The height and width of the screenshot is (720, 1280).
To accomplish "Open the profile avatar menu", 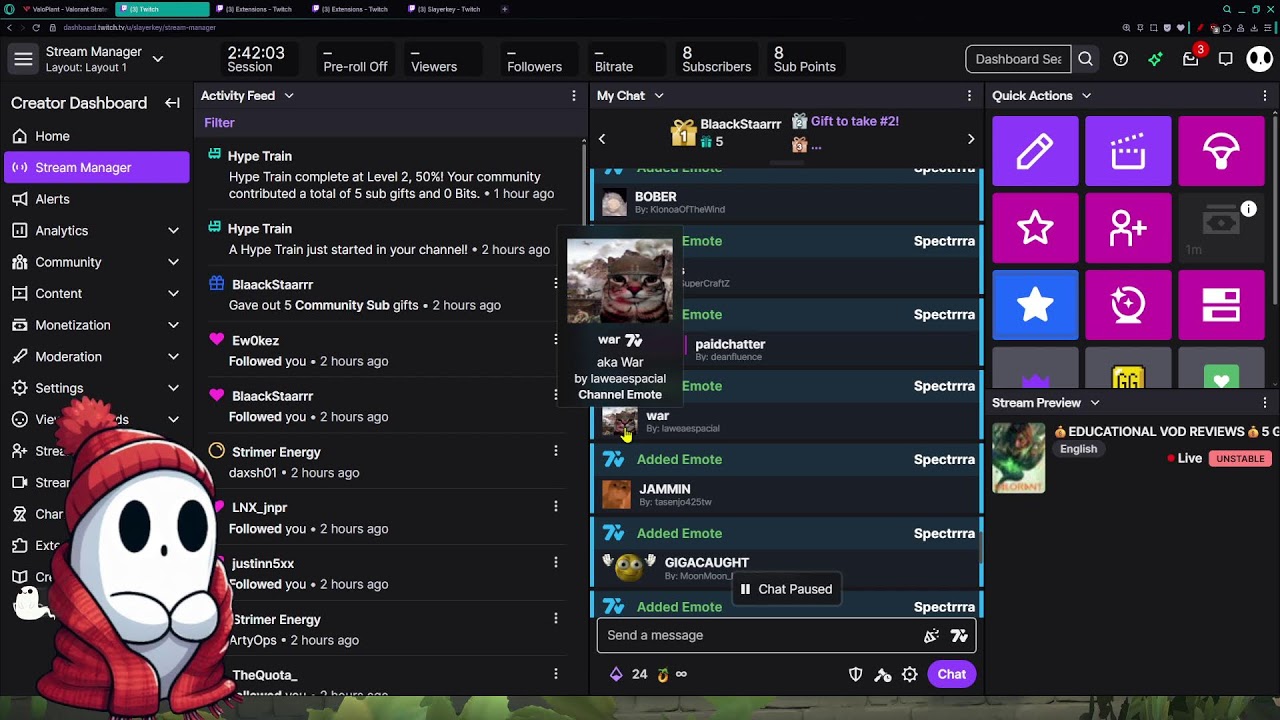I will point(1259,59).
